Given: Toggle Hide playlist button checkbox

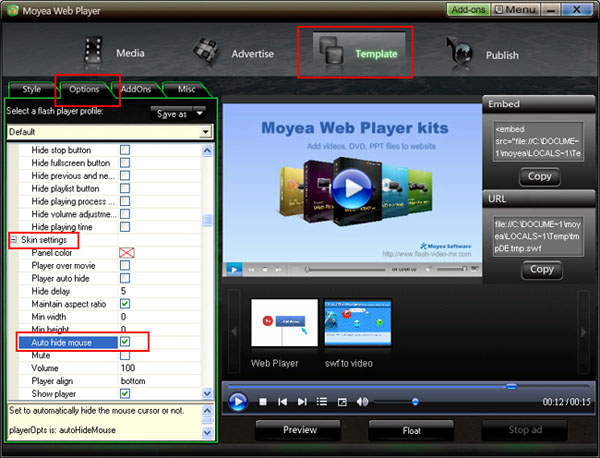Looking at the screenshot, I should [125, 188].
